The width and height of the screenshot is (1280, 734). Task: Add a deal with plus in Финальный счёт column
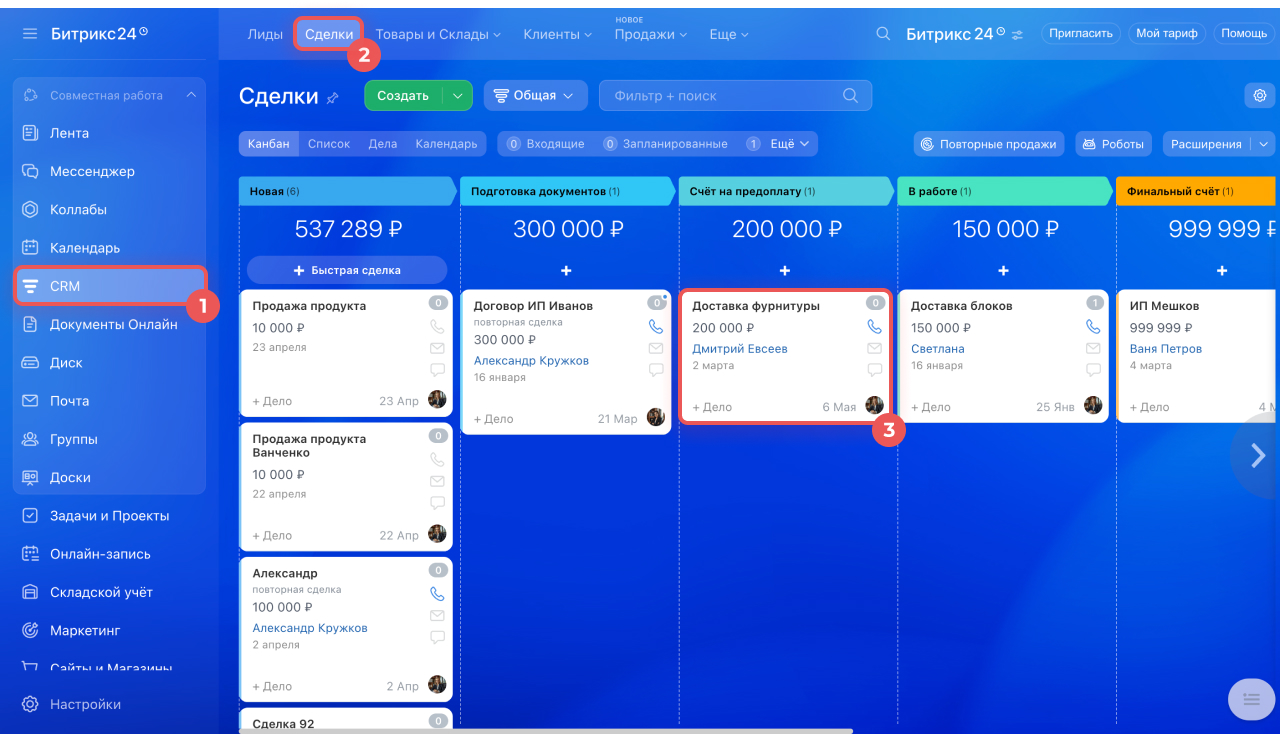point(1222,270)
